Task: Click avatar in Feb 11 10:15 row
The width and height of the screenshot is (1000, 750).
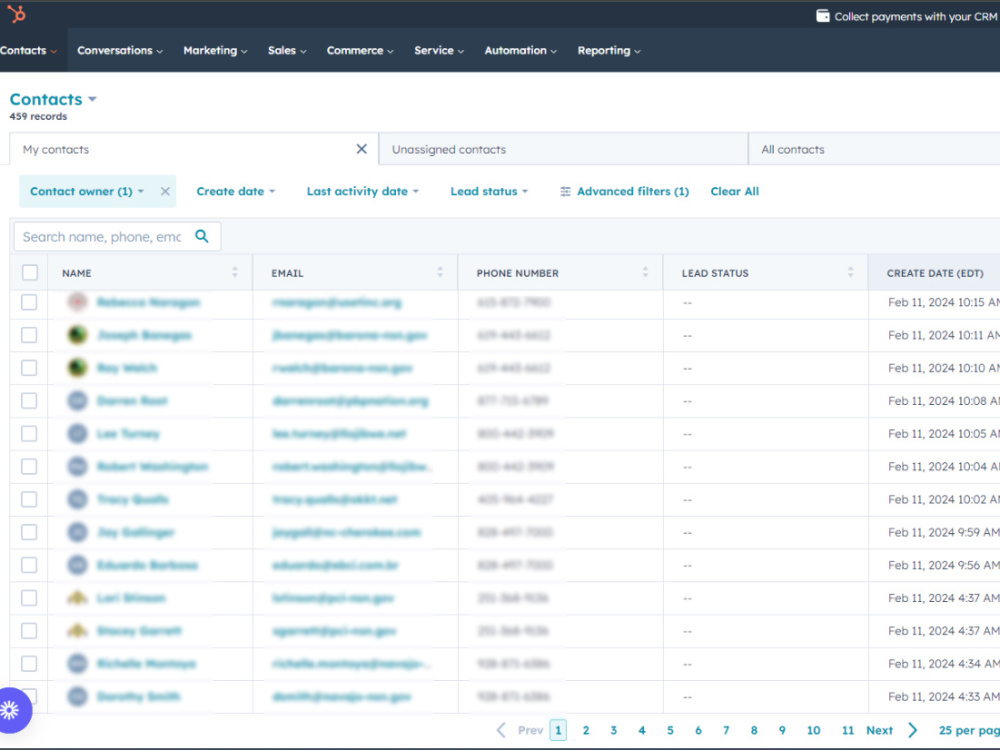Action: (77, 302)
